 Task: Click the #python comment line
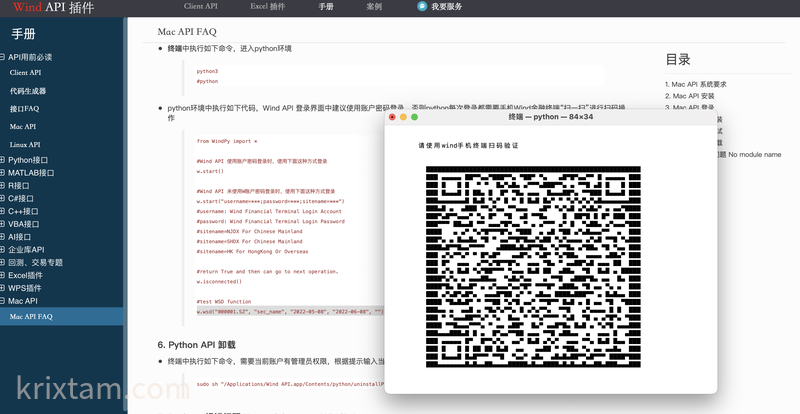tap(207, 81)
